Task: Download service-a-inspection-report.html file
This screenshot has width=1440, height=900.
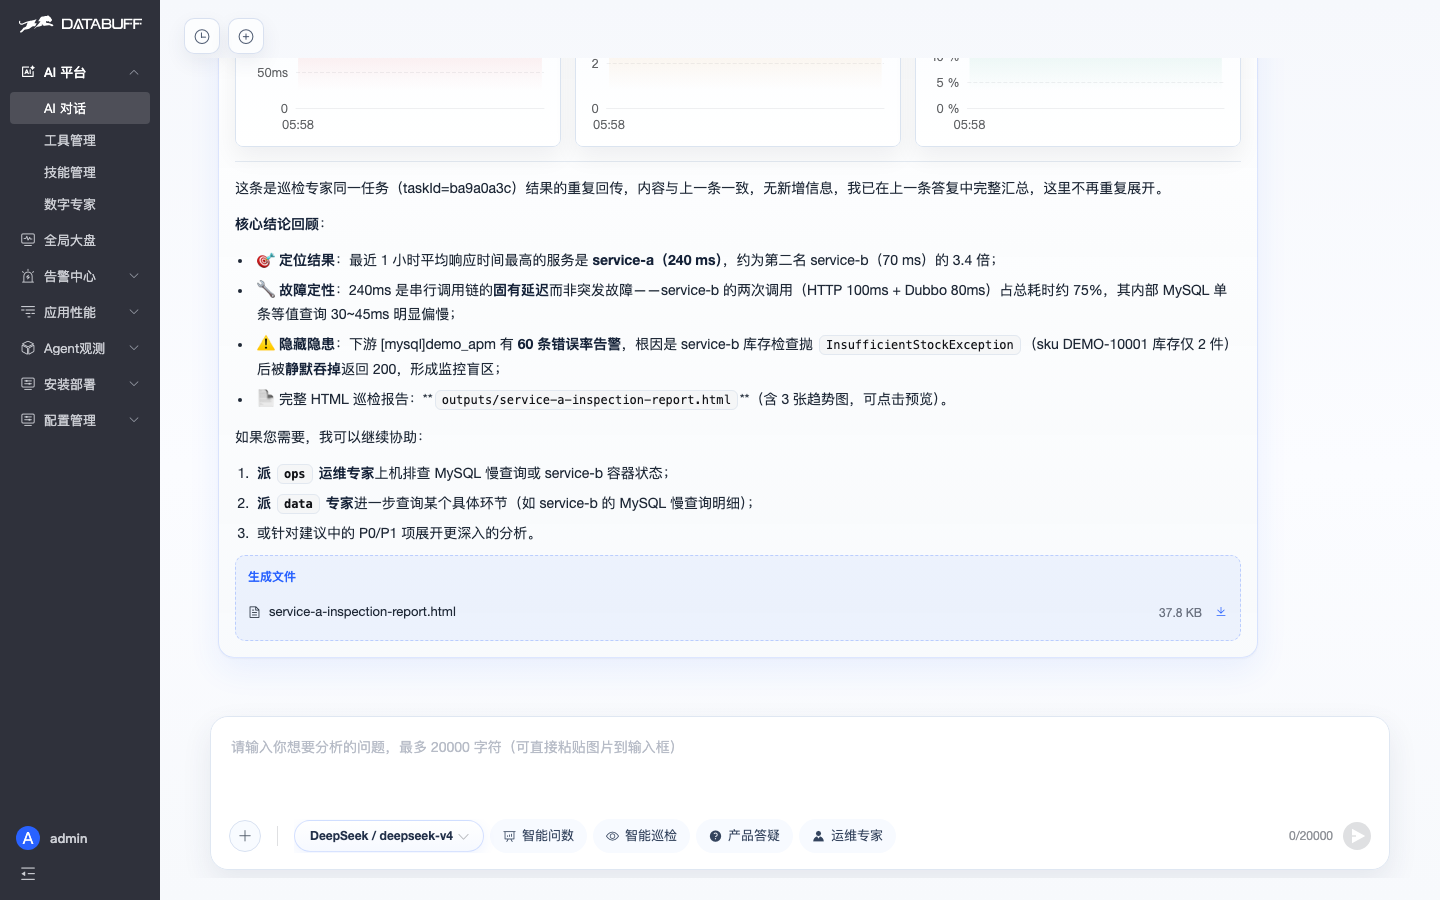Action: (x=1221, y=612)
